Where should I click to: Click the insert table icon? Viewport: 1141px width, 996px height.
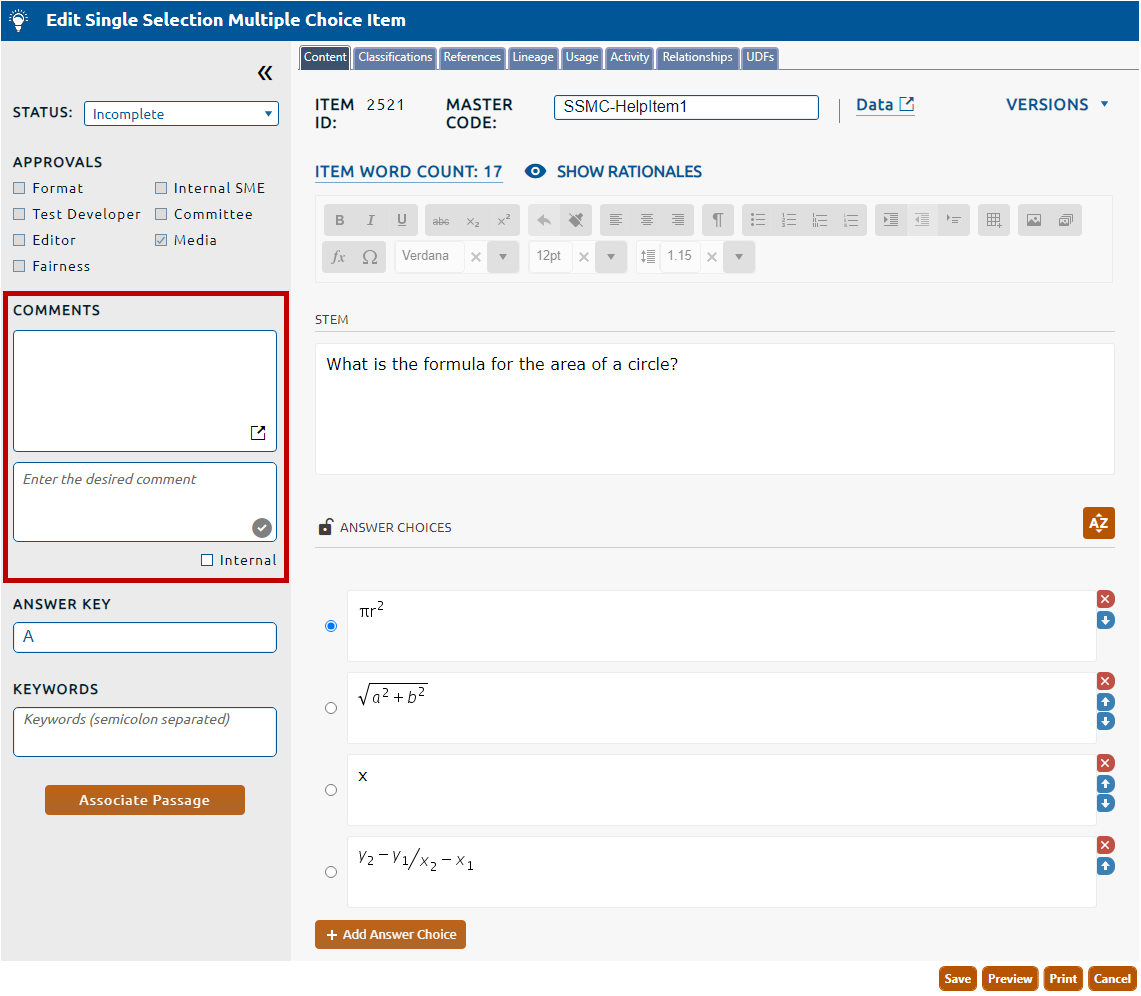993,220
